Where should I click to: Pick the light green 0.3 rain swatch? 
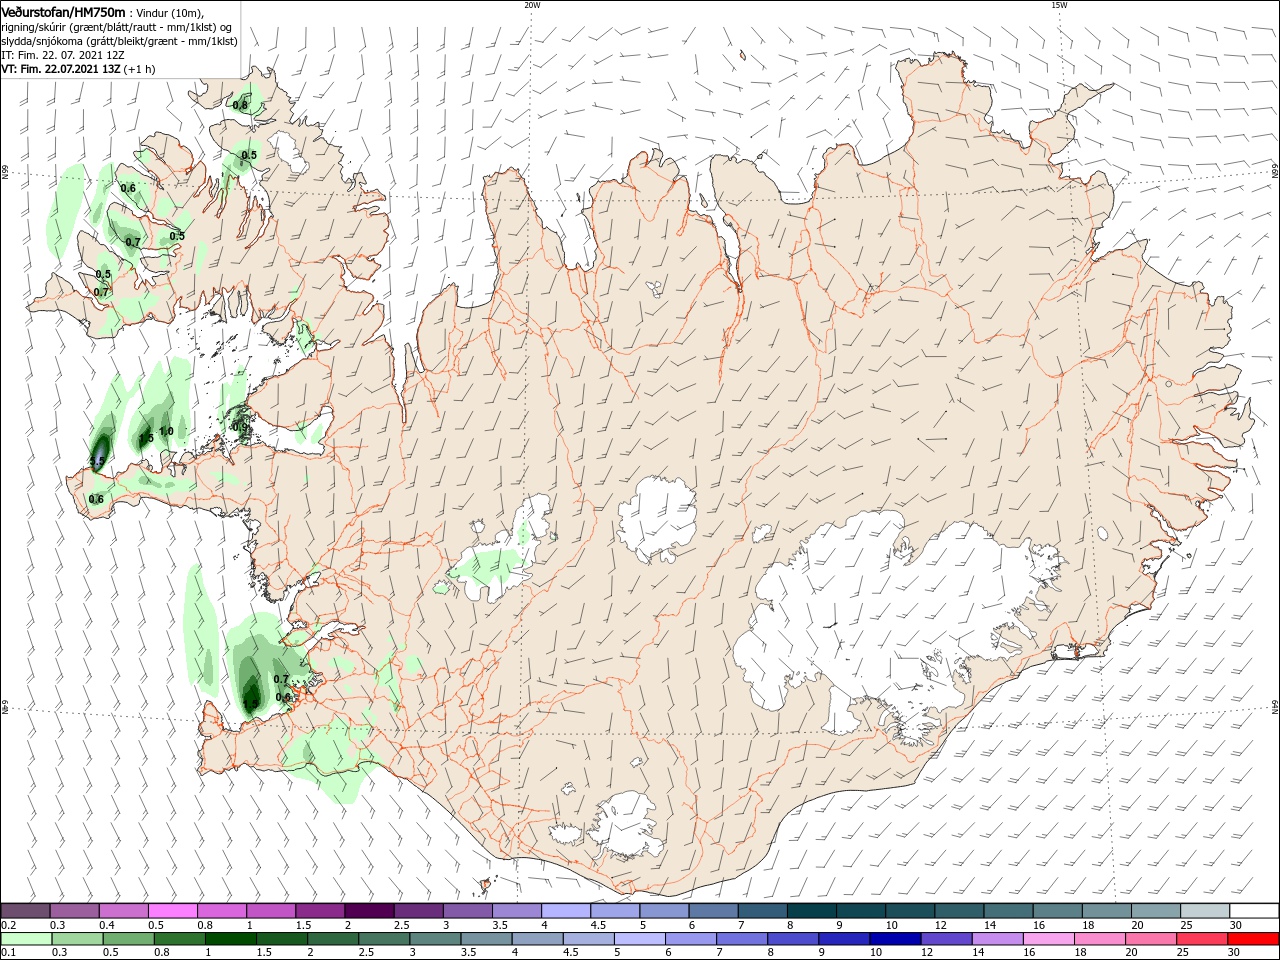75,939
